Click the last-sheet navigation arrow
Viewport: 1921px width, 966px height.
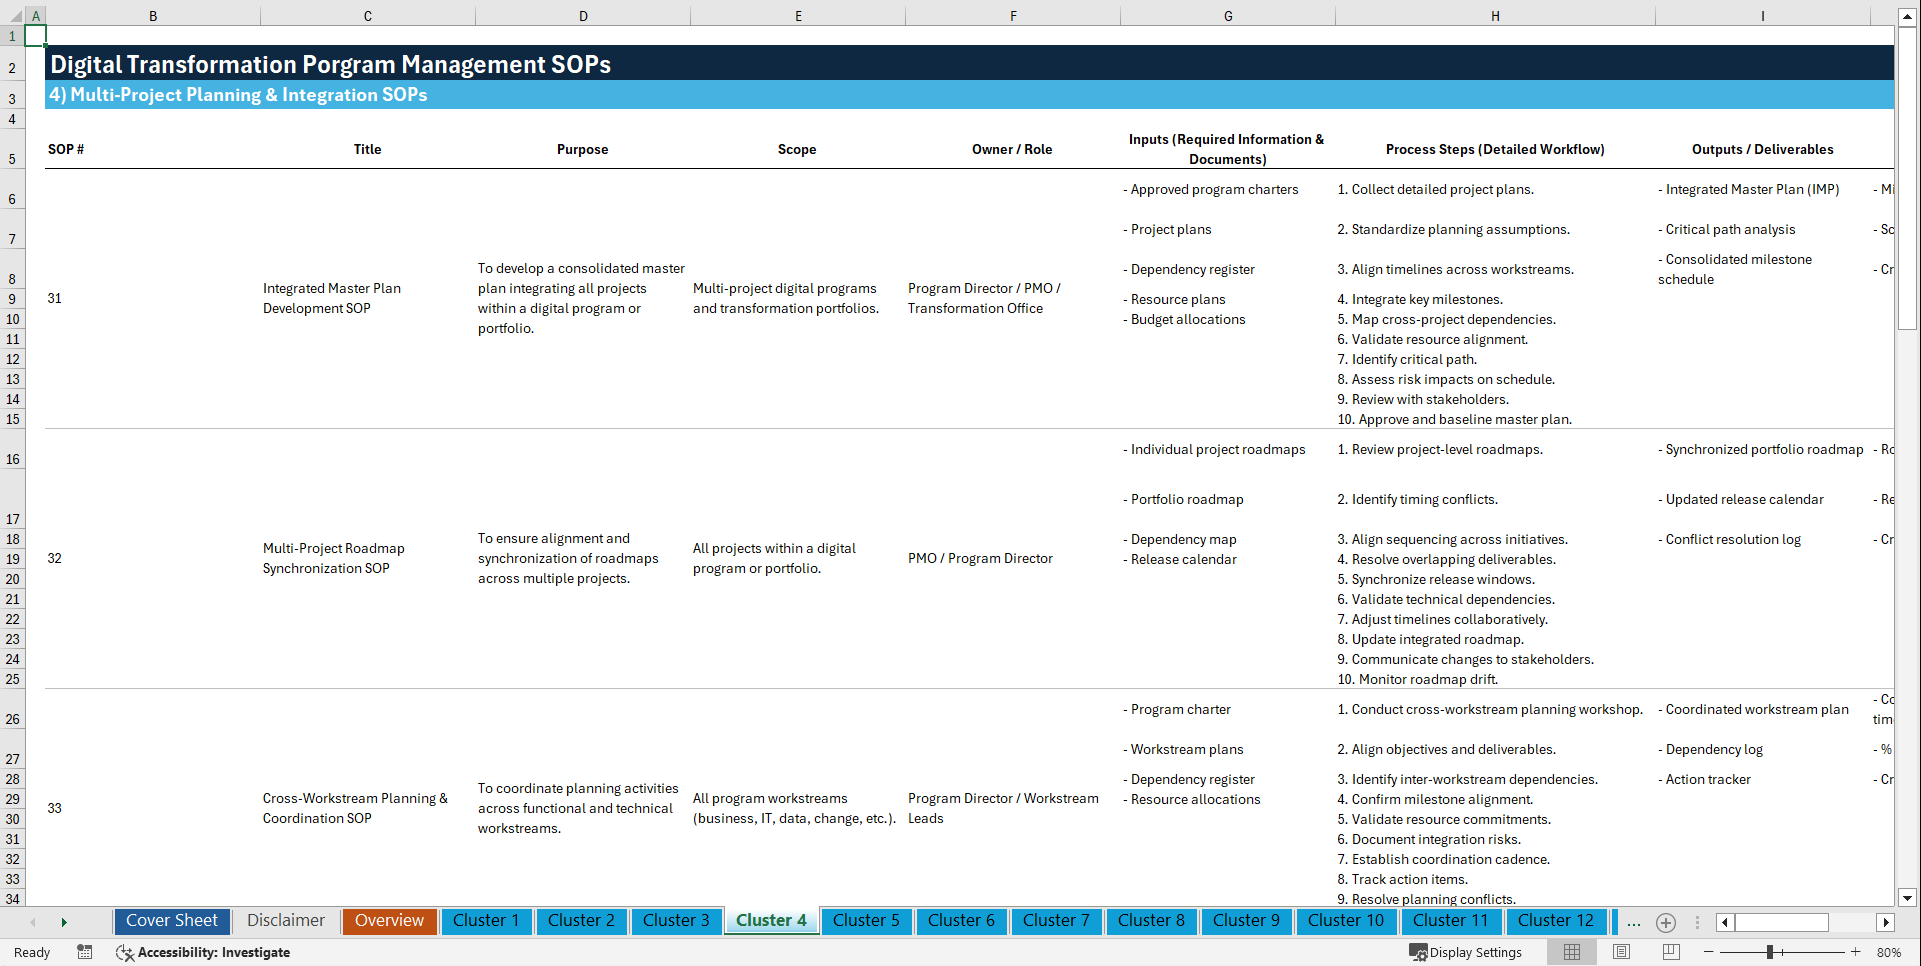pos(64,922)
